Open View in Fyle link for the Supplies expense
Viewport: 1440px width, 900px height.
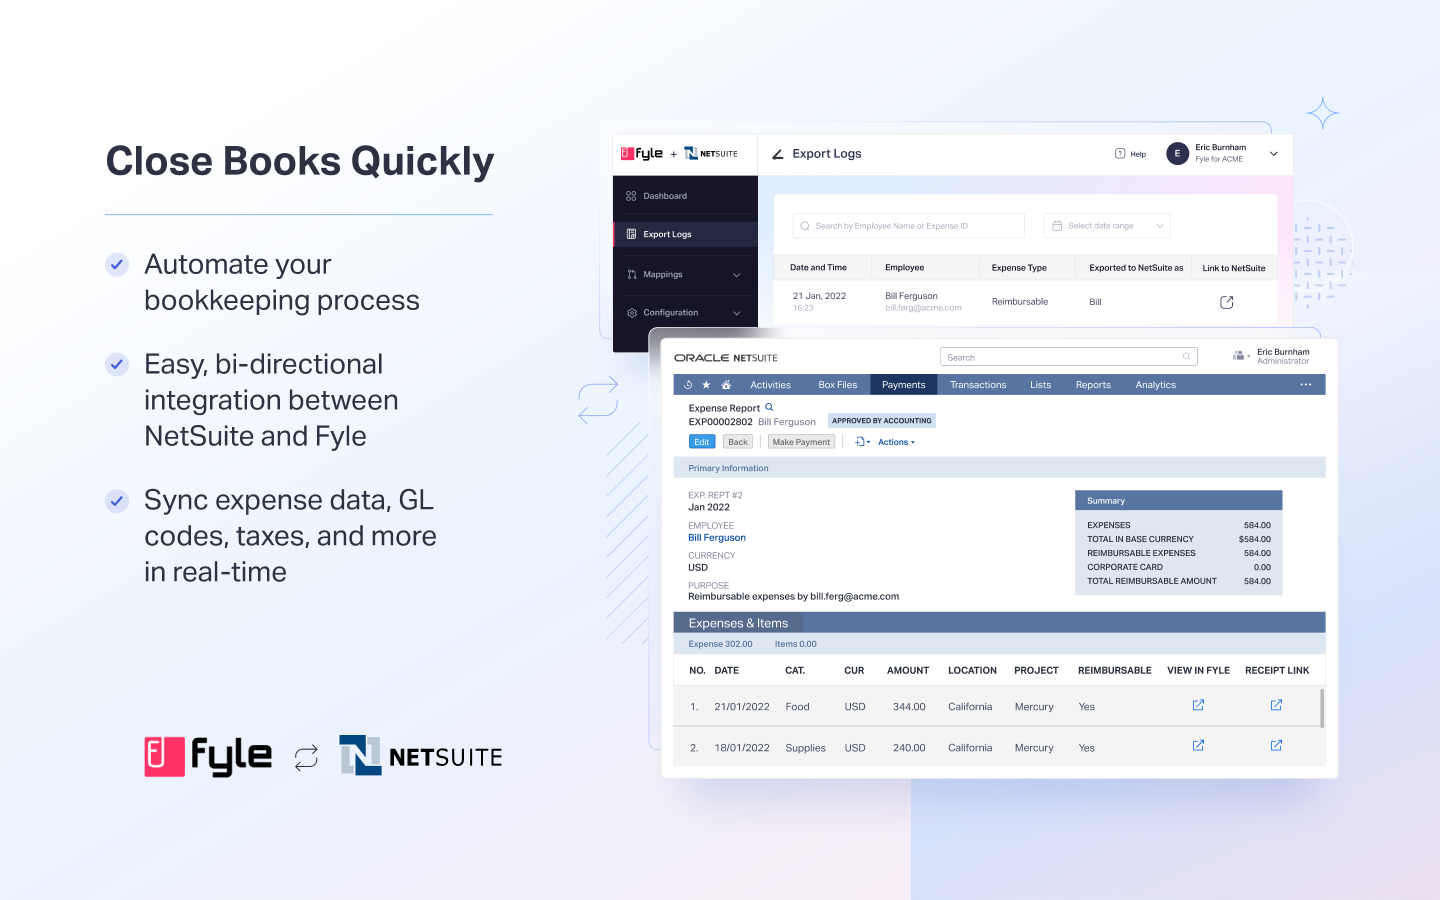(1198, 745)
